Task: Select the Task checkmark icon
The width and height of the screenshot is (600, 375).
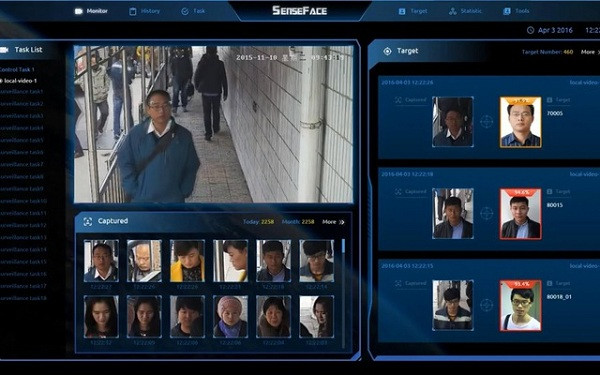Action: point(185,11)
